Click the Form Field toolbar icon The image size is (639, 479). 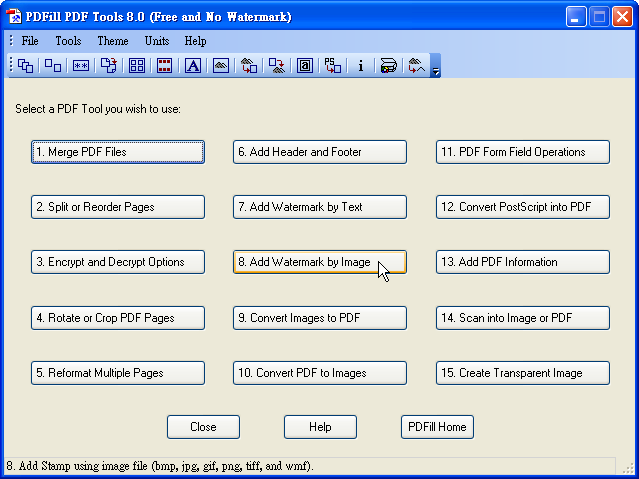(x=305, y=65)
